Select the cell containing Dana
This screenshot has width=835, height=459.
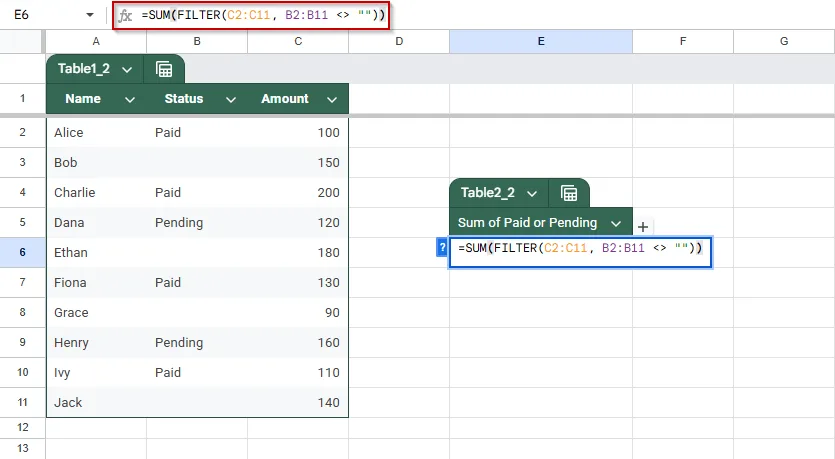click(x=96, y=223)
